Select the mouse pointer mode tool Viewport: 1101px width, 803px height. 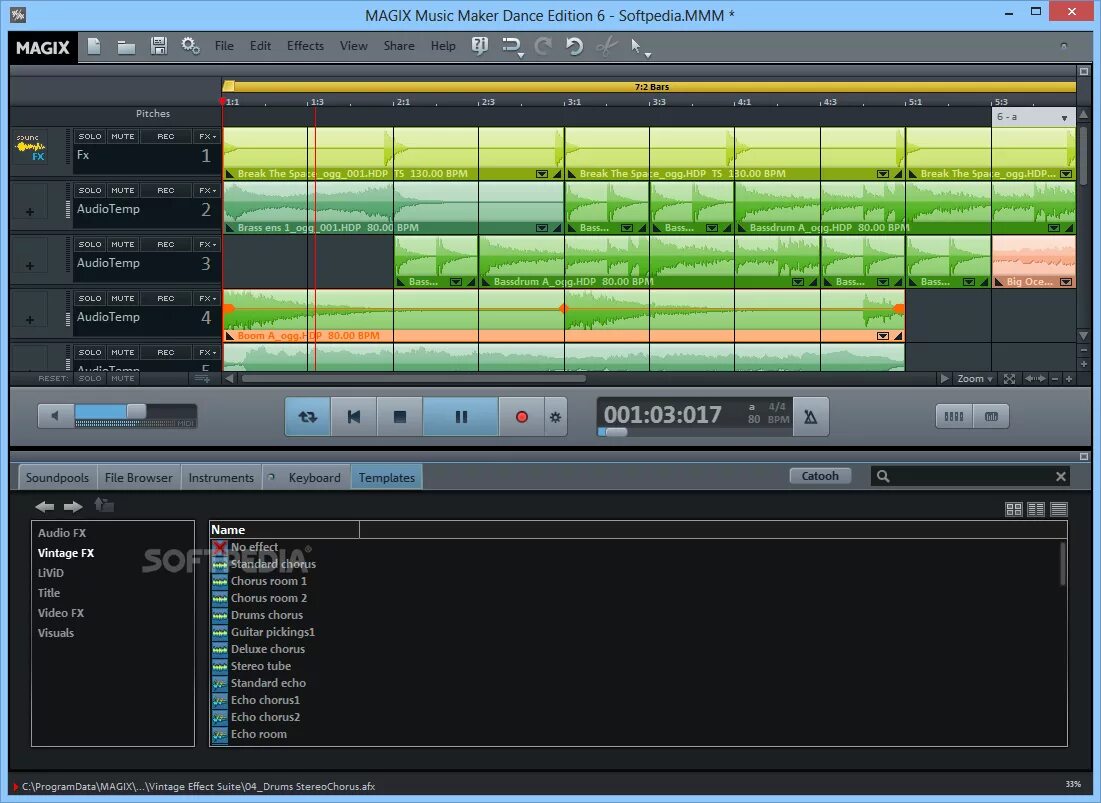click(x=635, y=46)
